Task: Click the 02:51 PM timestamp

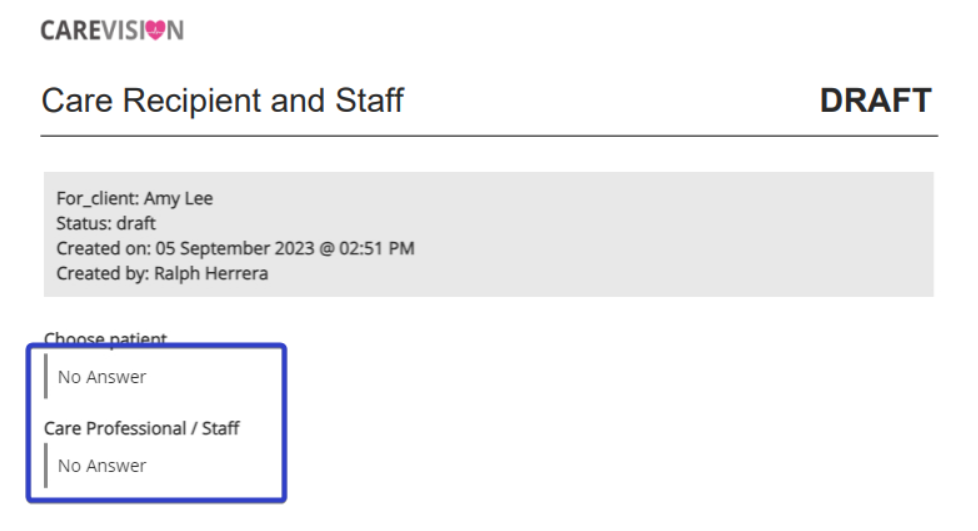Action: coord(377,248)
